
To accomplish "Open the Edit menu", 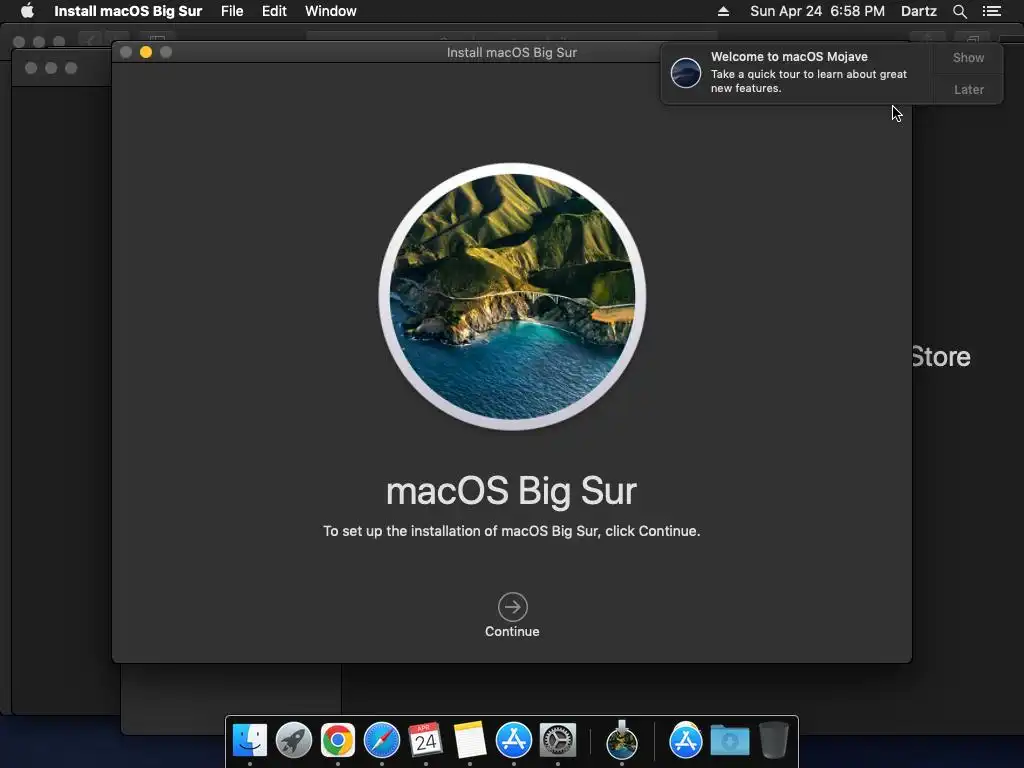I will coord(274,11).
